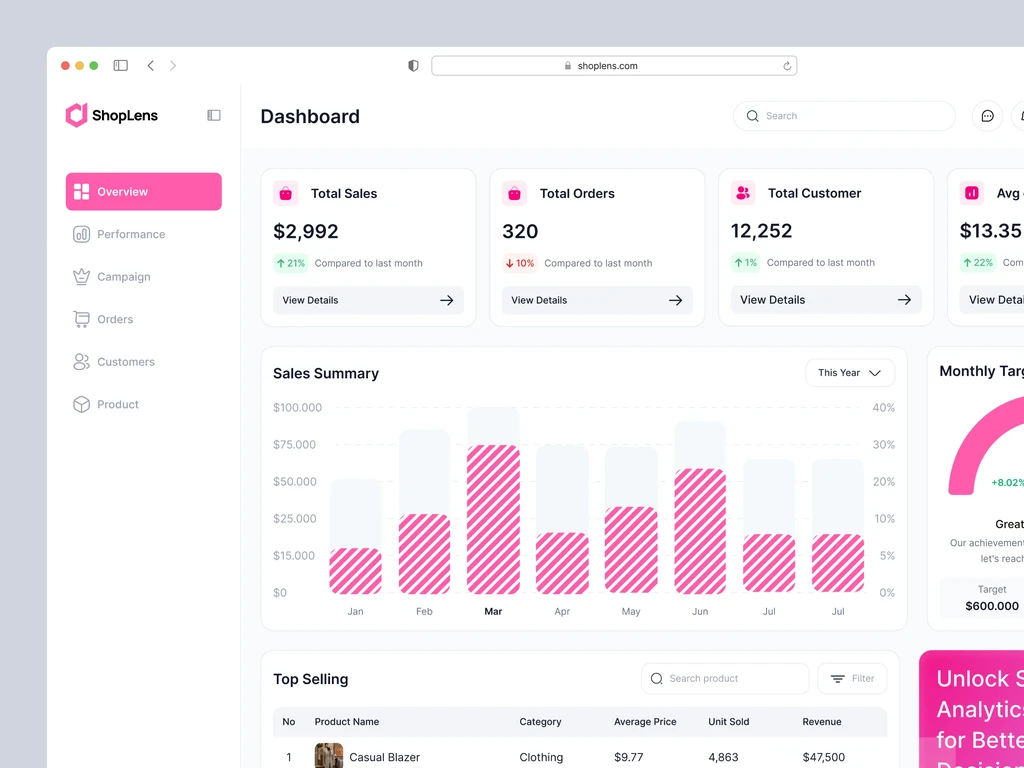The image size is (1024, 768).
Task: Collapse the ShopLens sidebar panel icon
Action: tap(214, 116)
